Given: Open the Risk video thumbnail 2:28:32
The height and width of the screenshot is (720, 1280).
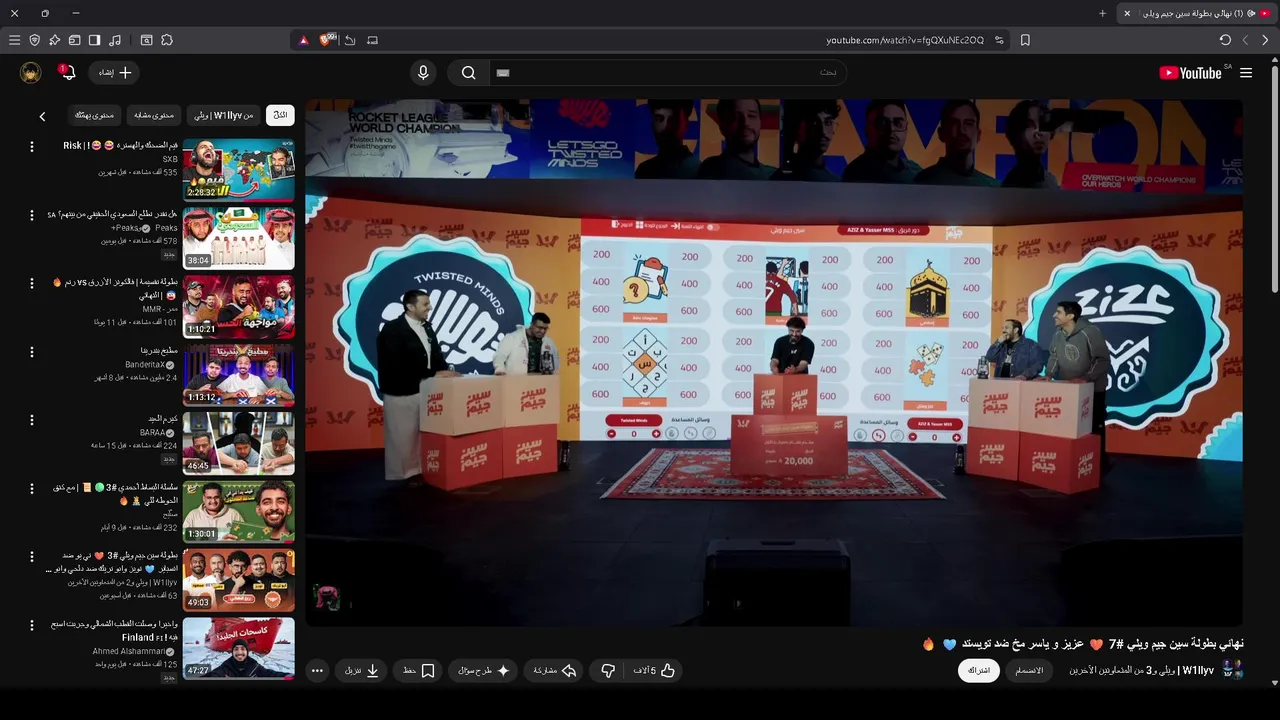Looking at the screenshot, I should click(238, 170).
